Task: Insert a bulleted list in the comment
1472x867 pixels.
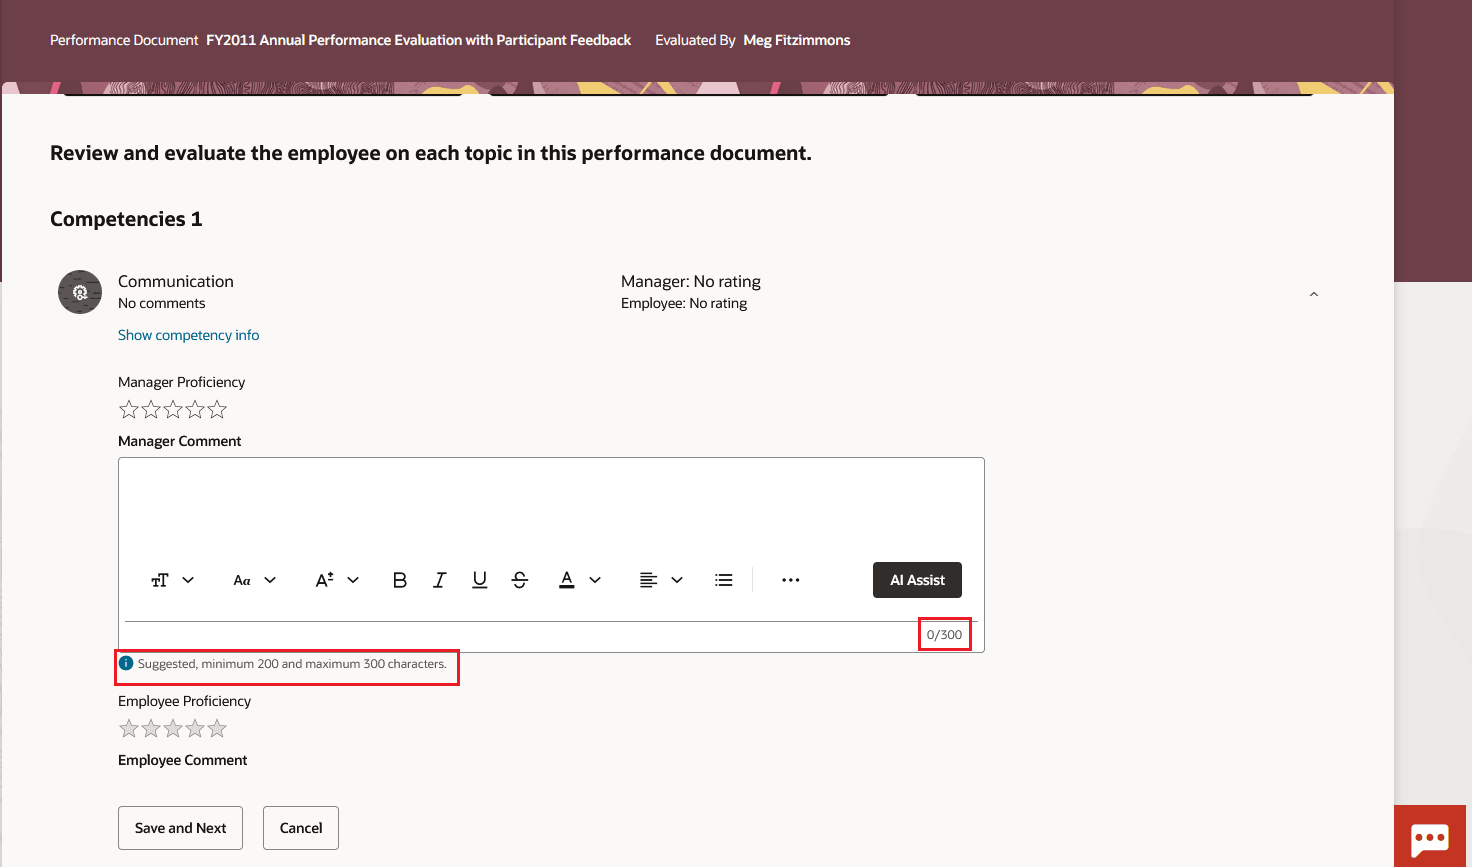Action: [x=723, y=579]
